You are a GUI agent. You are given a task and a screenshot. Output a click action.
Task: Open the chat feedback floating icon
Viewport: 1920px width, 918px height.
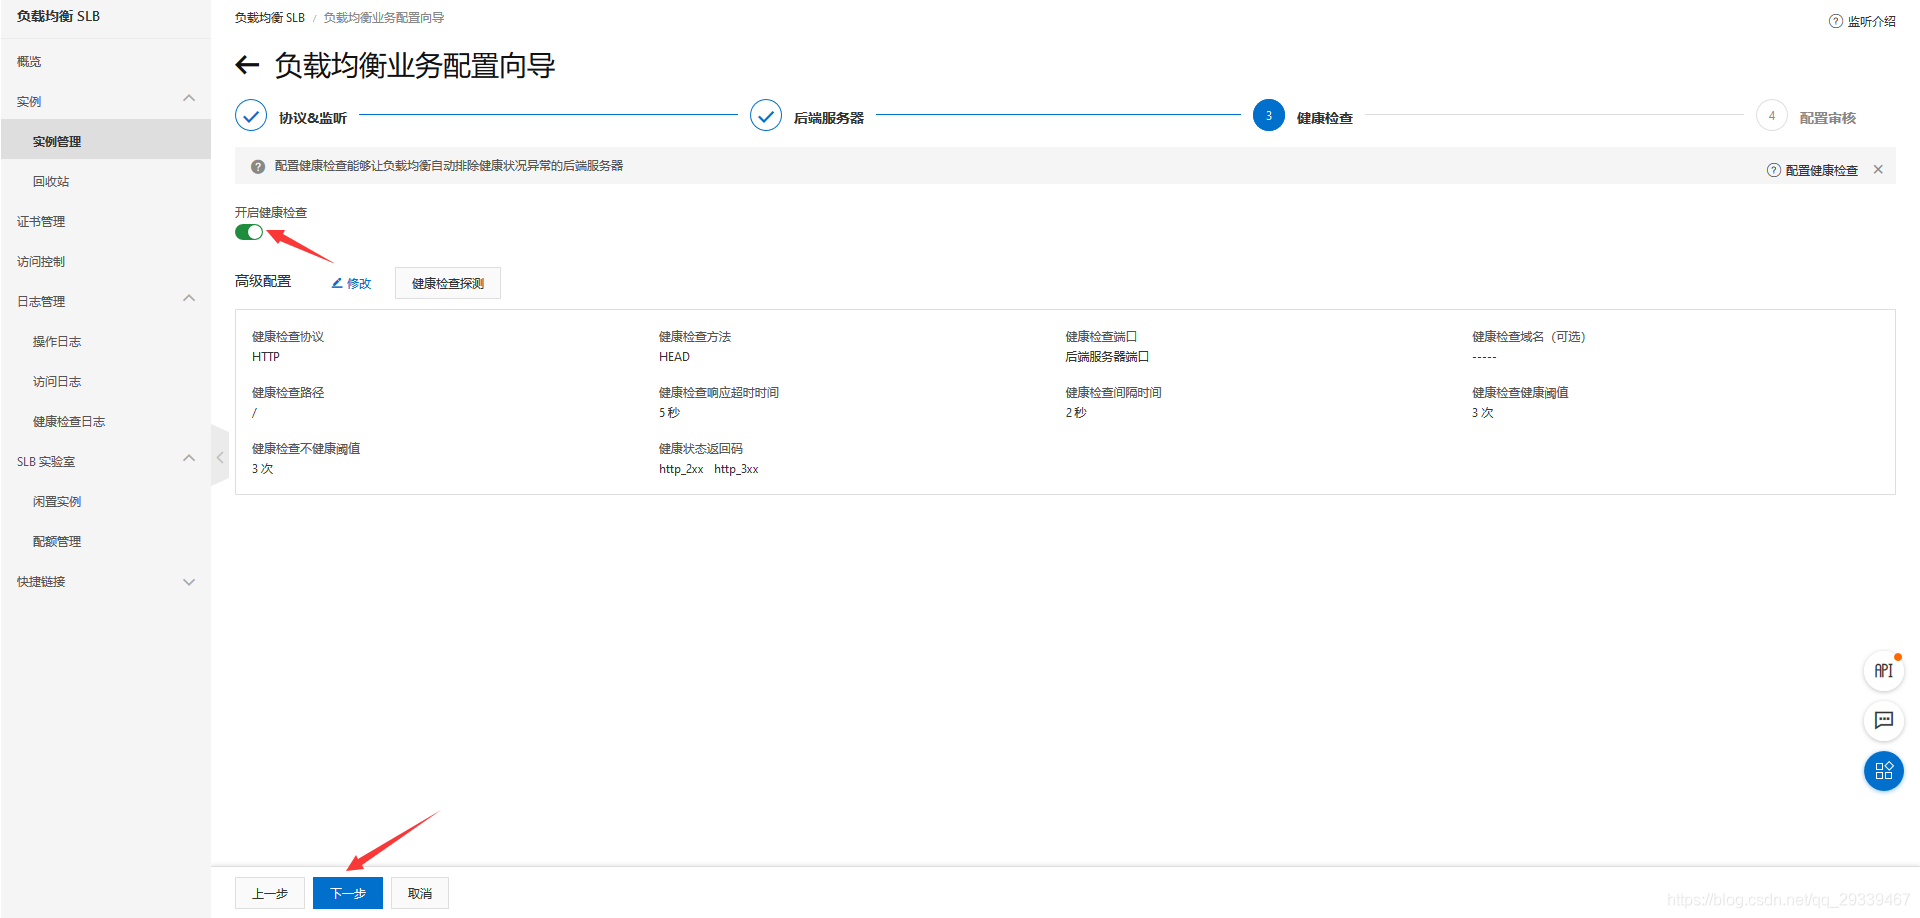tap(1884, 720)
